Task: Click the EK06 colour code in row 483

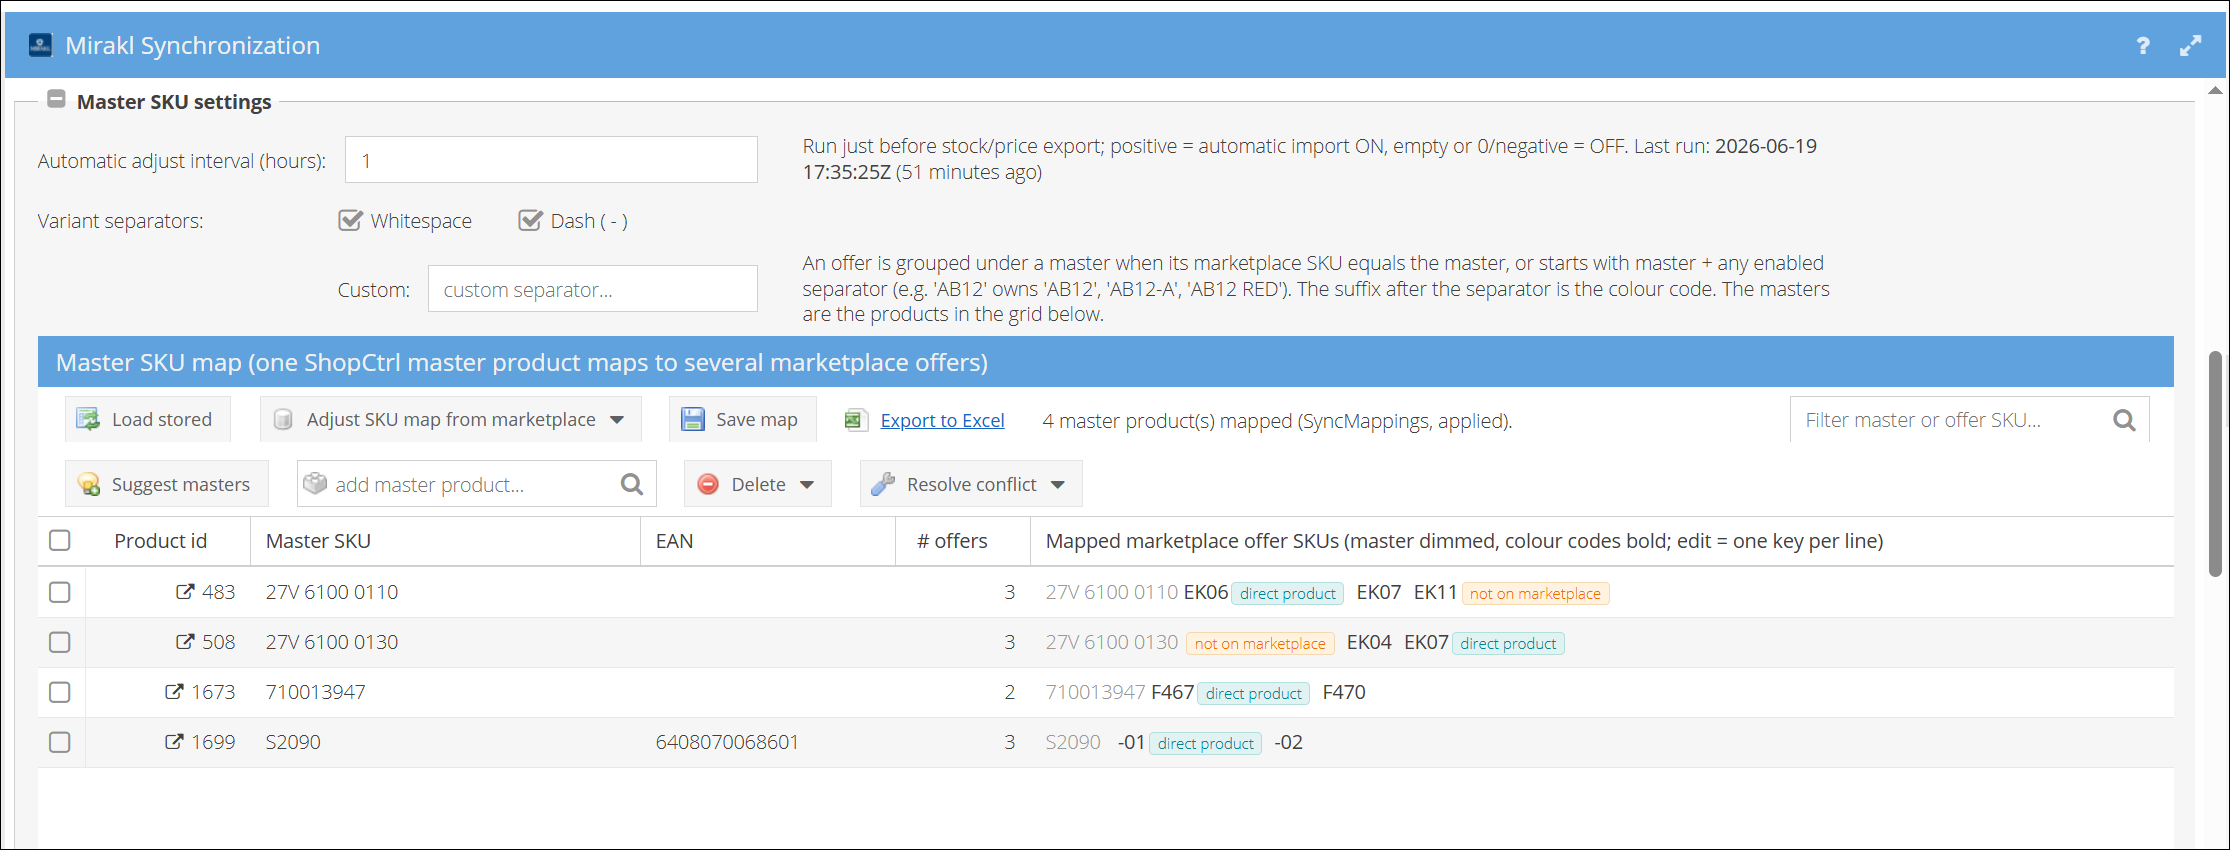Action: (1206, 592)
